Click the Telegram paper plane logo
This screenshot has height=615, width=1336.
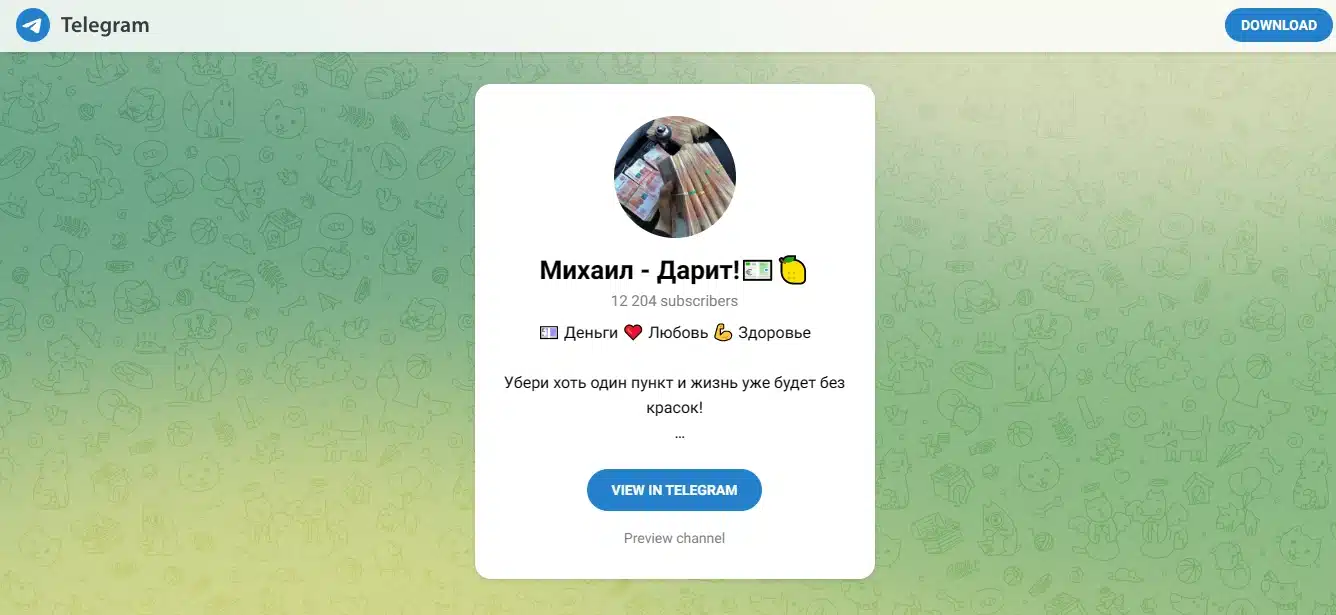click(x=33, y=25)
